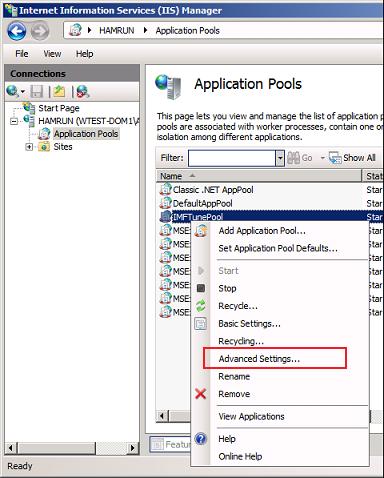Select Help in the context menu
Image resolution: width=384 pixels, height=478 pixels.
click(227, 439)
